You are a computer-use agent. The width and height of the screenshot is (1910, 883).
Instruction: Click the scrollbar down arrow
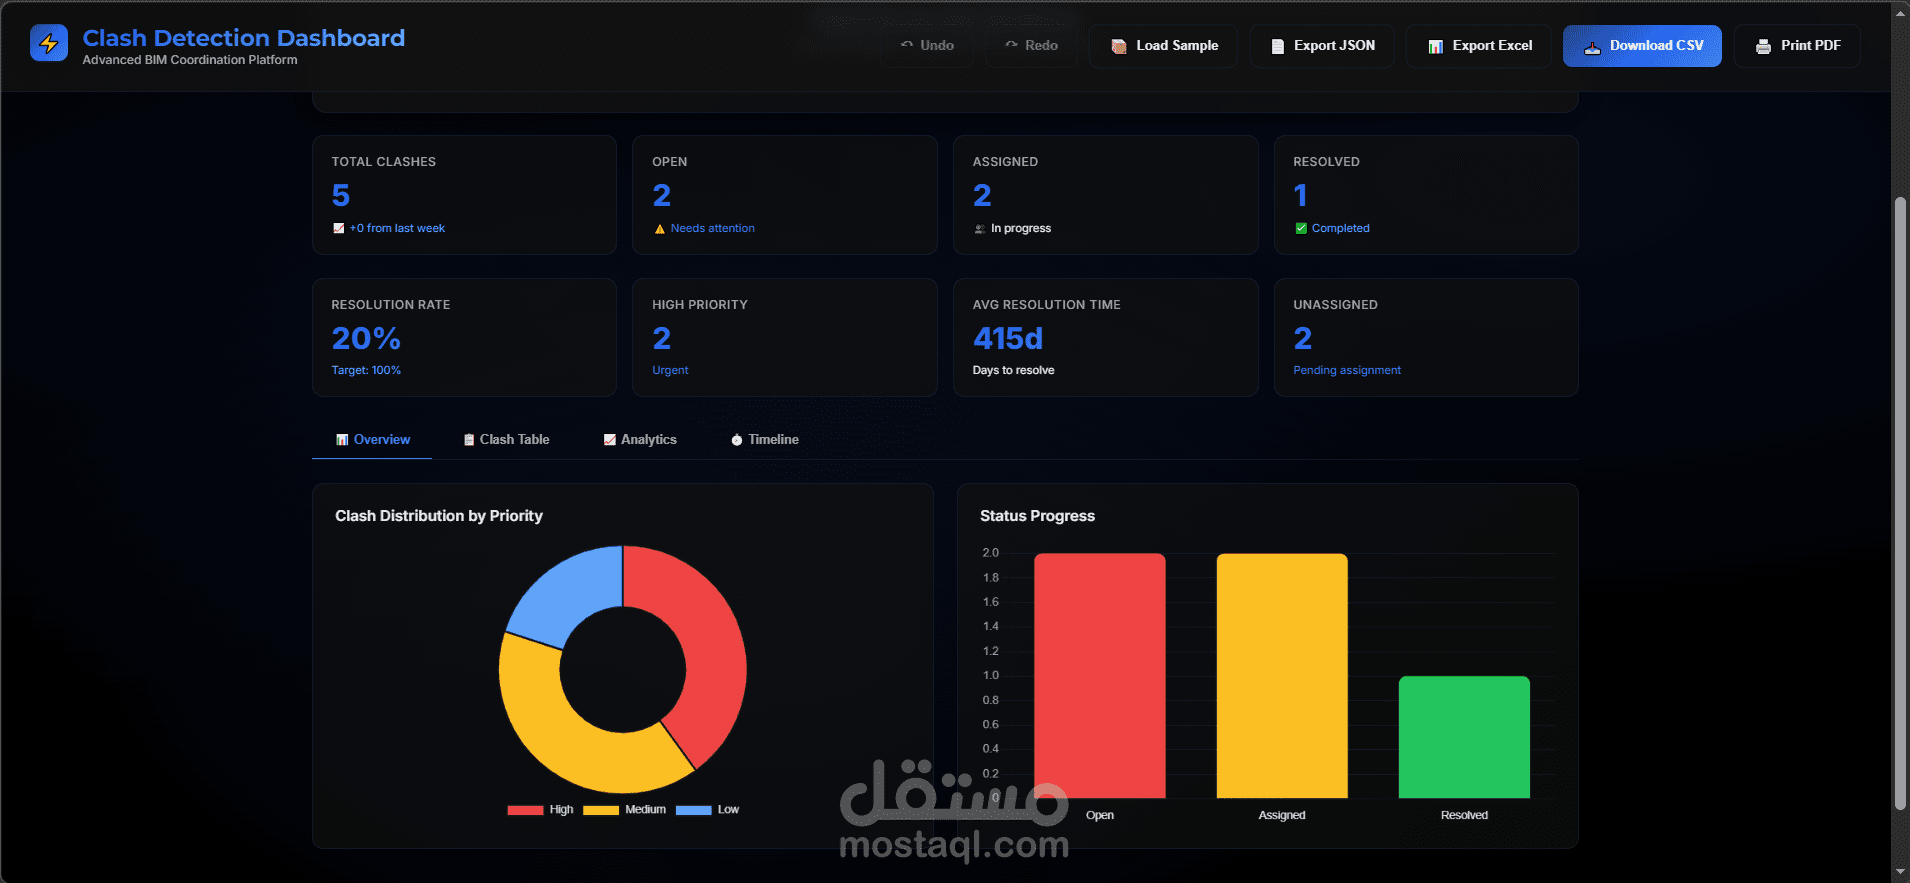(1900, 873)
